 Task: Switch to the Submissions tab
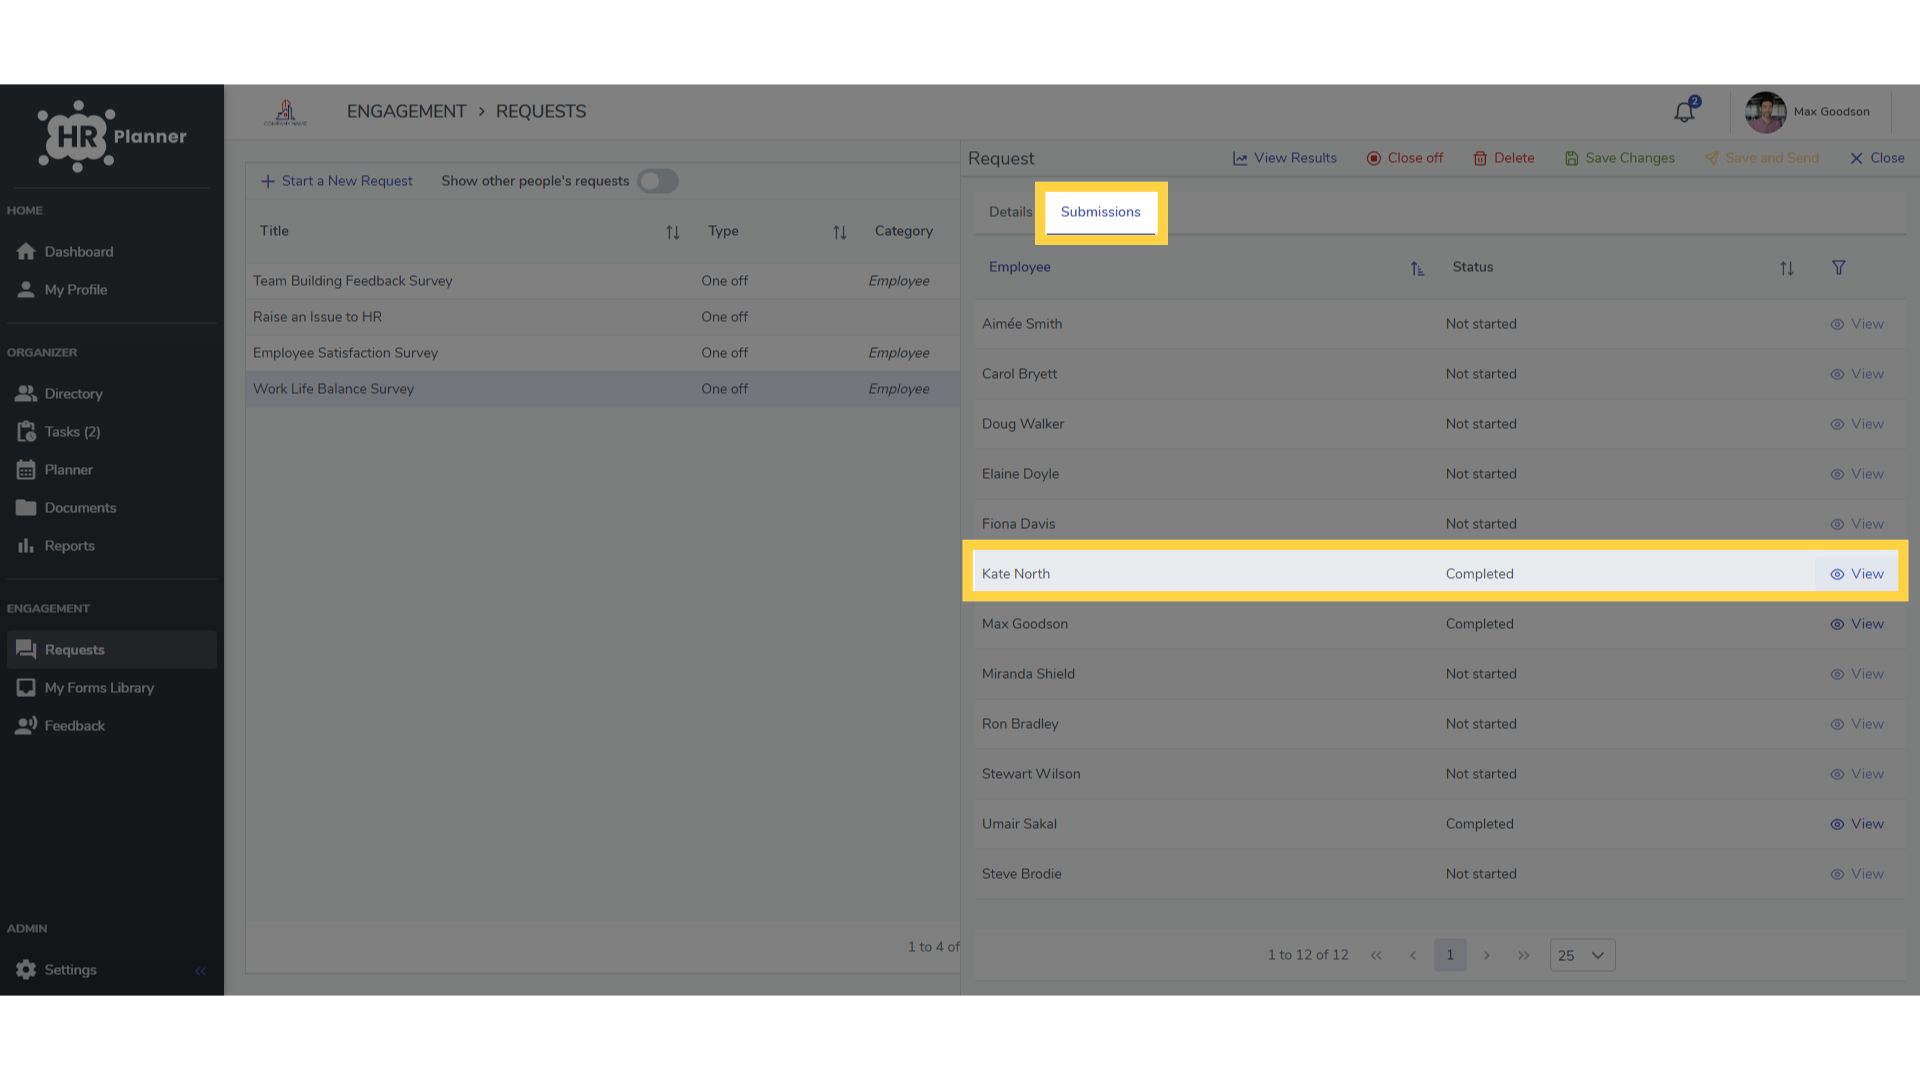(x=1100, y=212)
